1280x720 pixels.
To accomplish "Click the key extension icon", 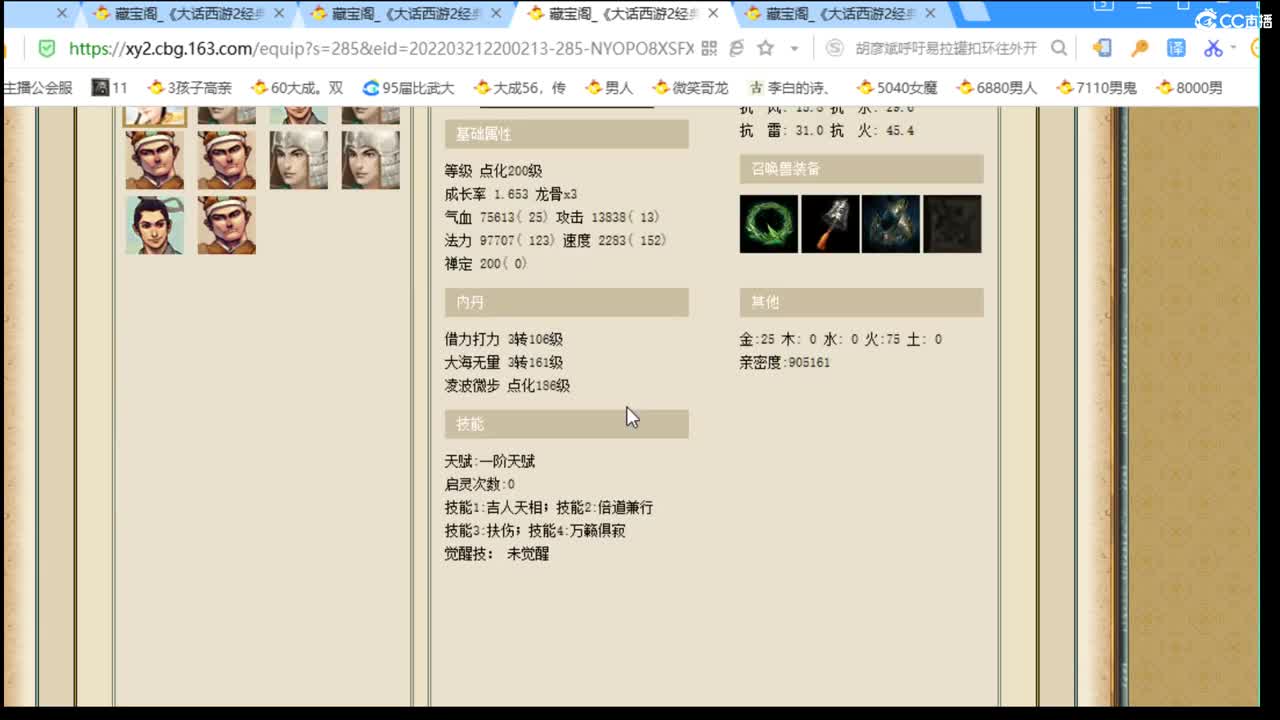I will click(x=1139, y=48).
